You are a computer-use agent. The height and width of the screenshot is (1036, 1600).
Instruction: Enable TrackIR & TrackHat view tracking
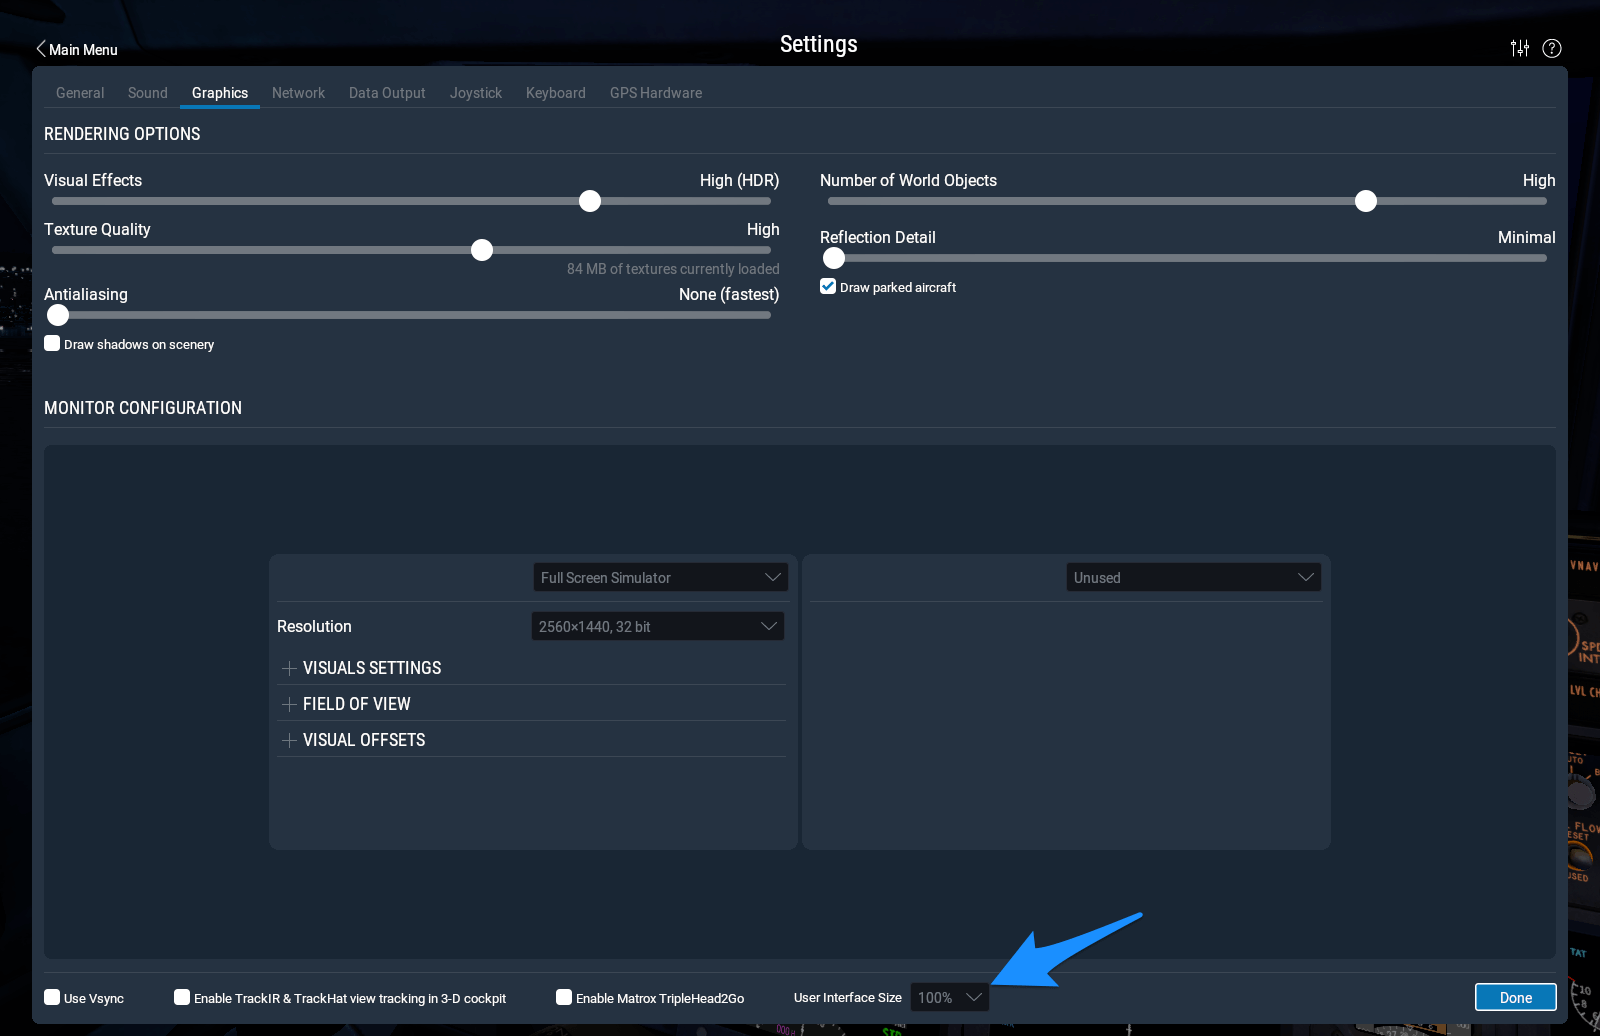pyautogui.click(x=182, y=997)
